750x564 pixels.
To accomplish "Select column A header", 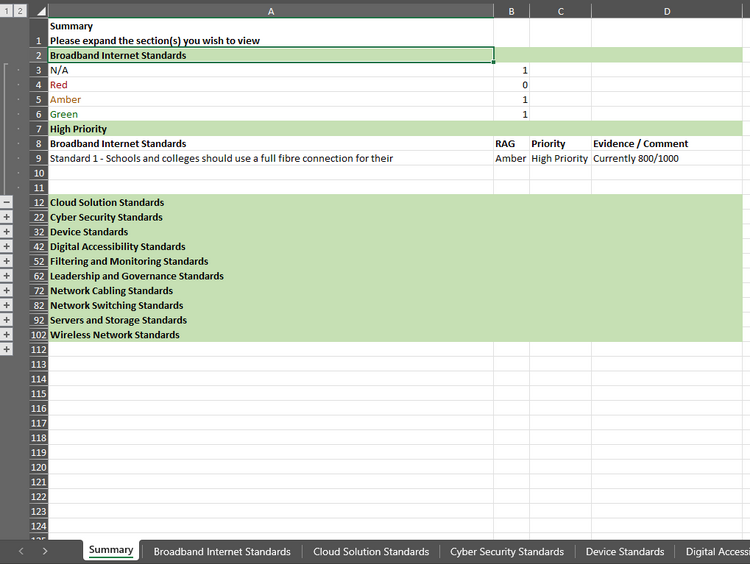I will (x=271, y=11).
